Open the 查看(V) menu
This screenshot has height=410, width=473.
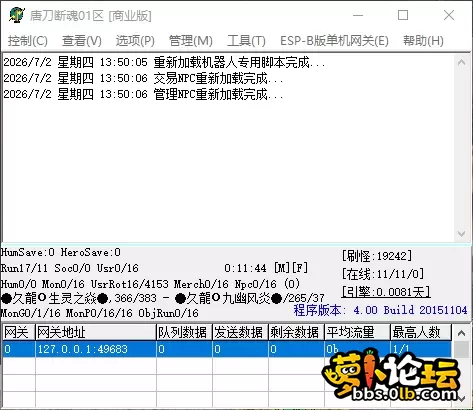pyautogui.click(x=82, y=41)
